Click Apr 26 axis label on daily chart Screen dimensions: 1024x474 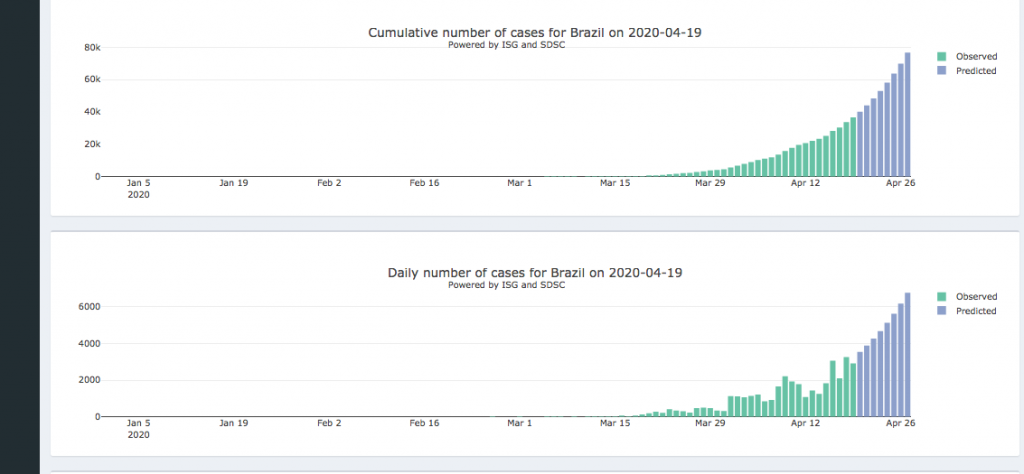(x=901, y=423)
